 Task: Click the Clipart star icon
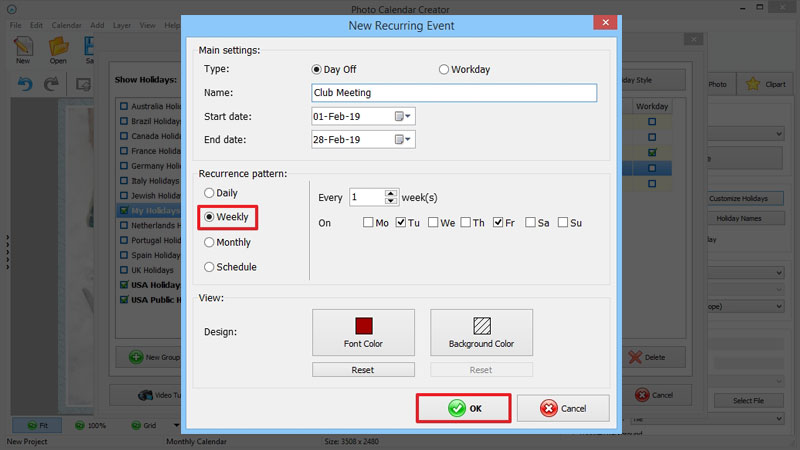tap(753, 84)
